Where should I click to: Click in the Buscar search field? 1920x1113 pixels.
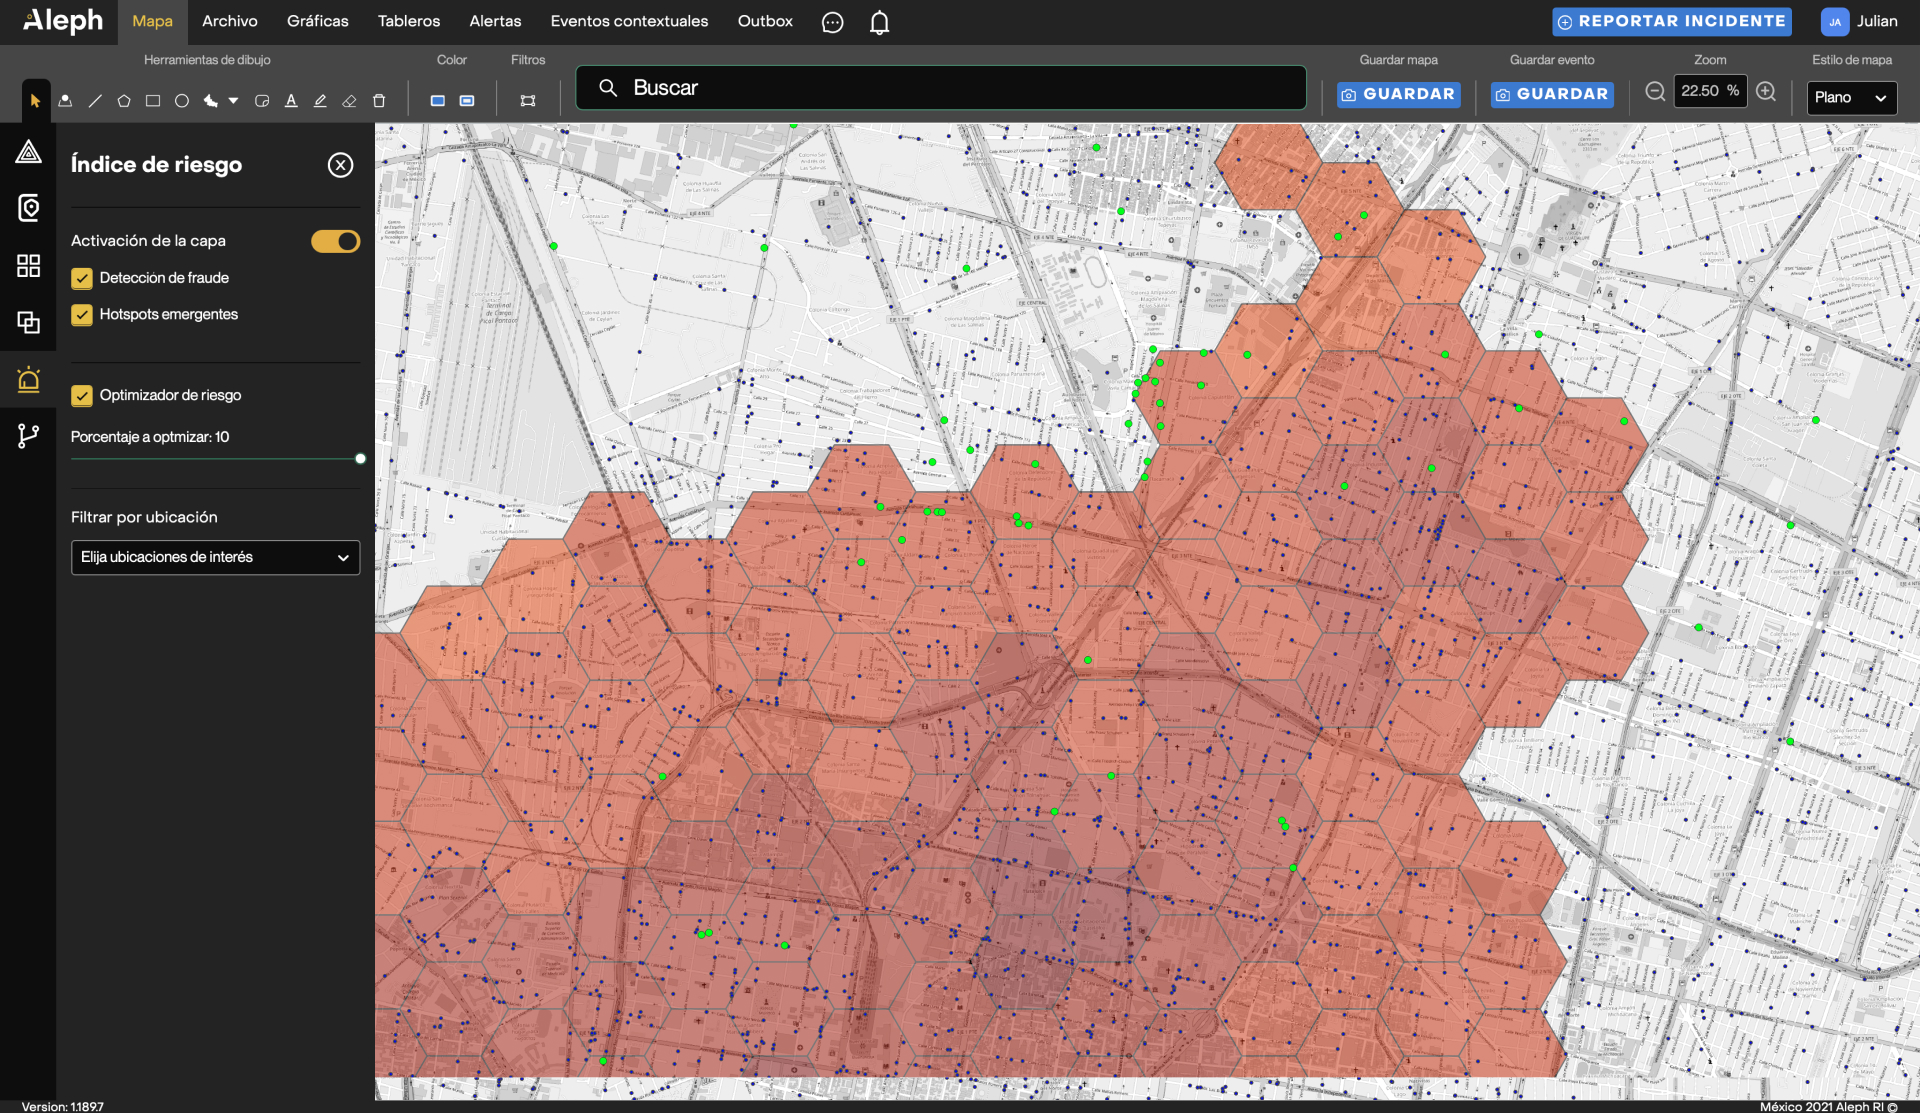941,88
